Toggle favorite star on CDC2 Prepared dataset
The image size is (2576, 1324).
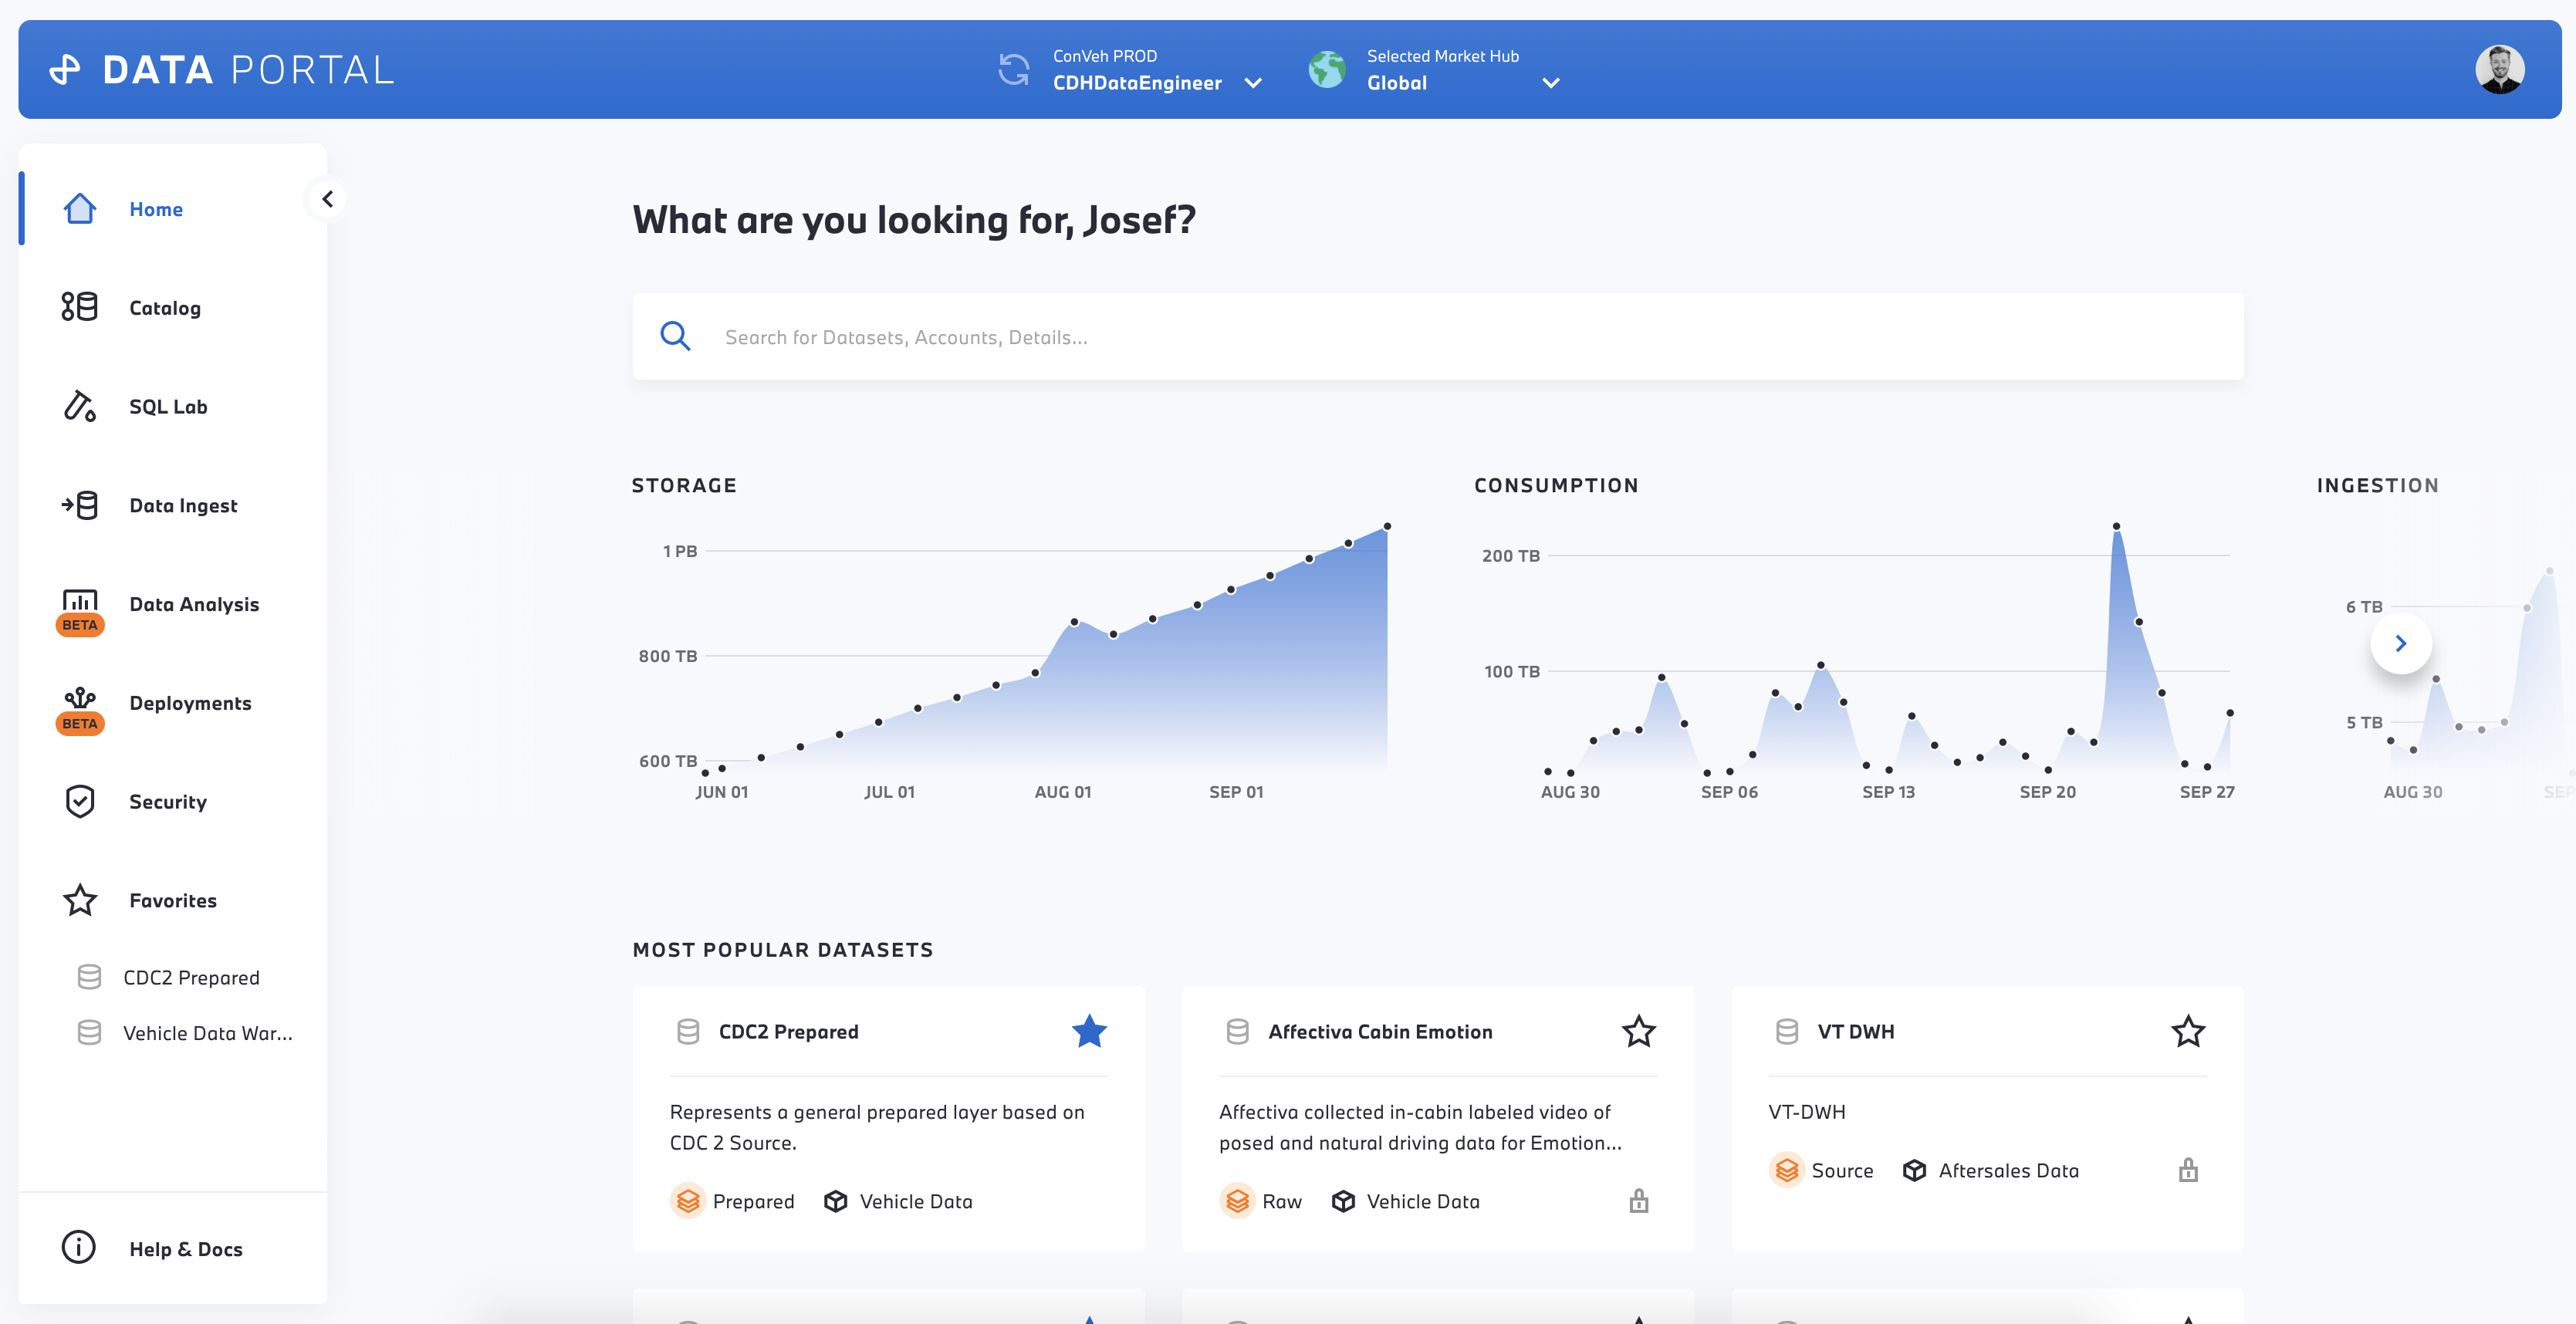[1089, 1030]
